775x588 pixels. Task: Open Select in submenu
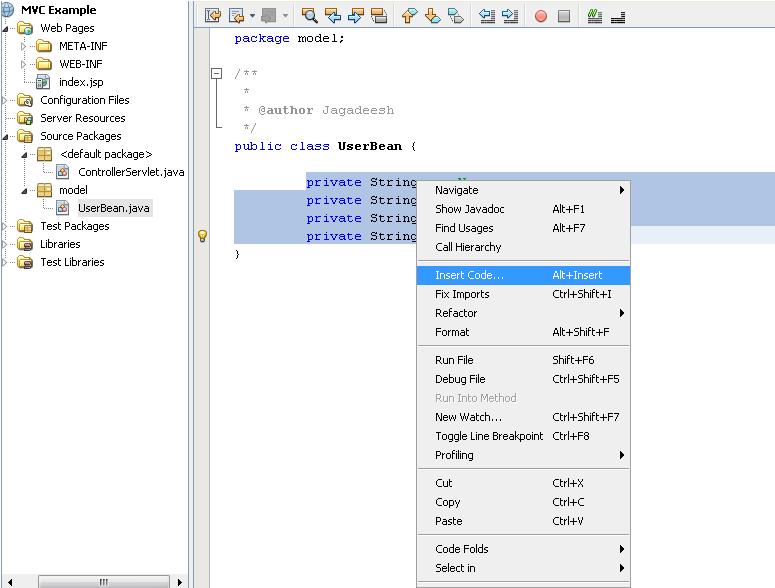click(523, 568)
